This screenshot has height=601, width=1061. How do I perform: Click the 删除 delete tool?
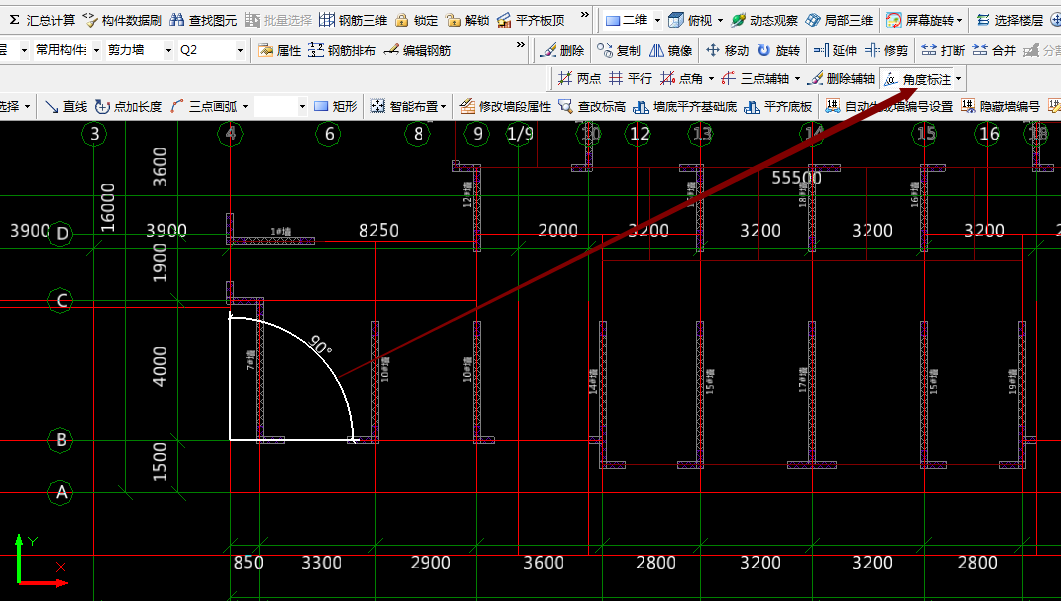(562, 50)
